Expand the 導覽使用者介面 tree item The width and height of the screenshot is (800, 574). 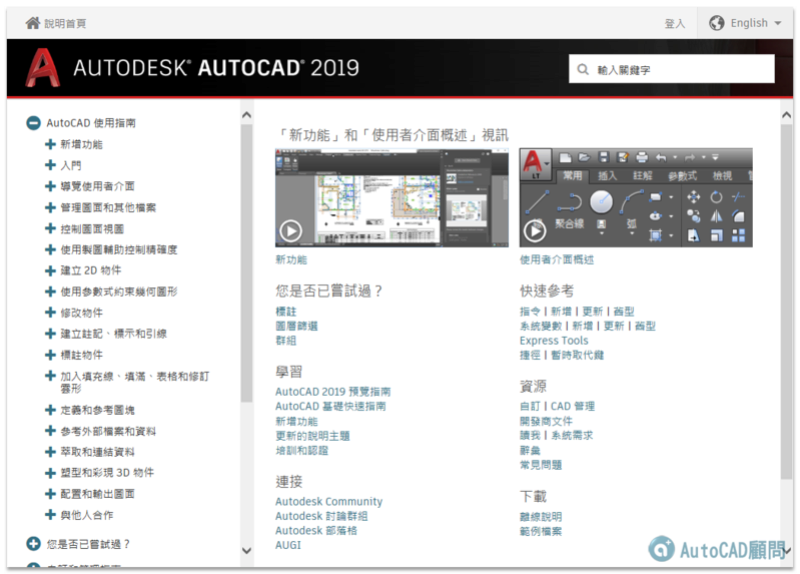(50, 186)
